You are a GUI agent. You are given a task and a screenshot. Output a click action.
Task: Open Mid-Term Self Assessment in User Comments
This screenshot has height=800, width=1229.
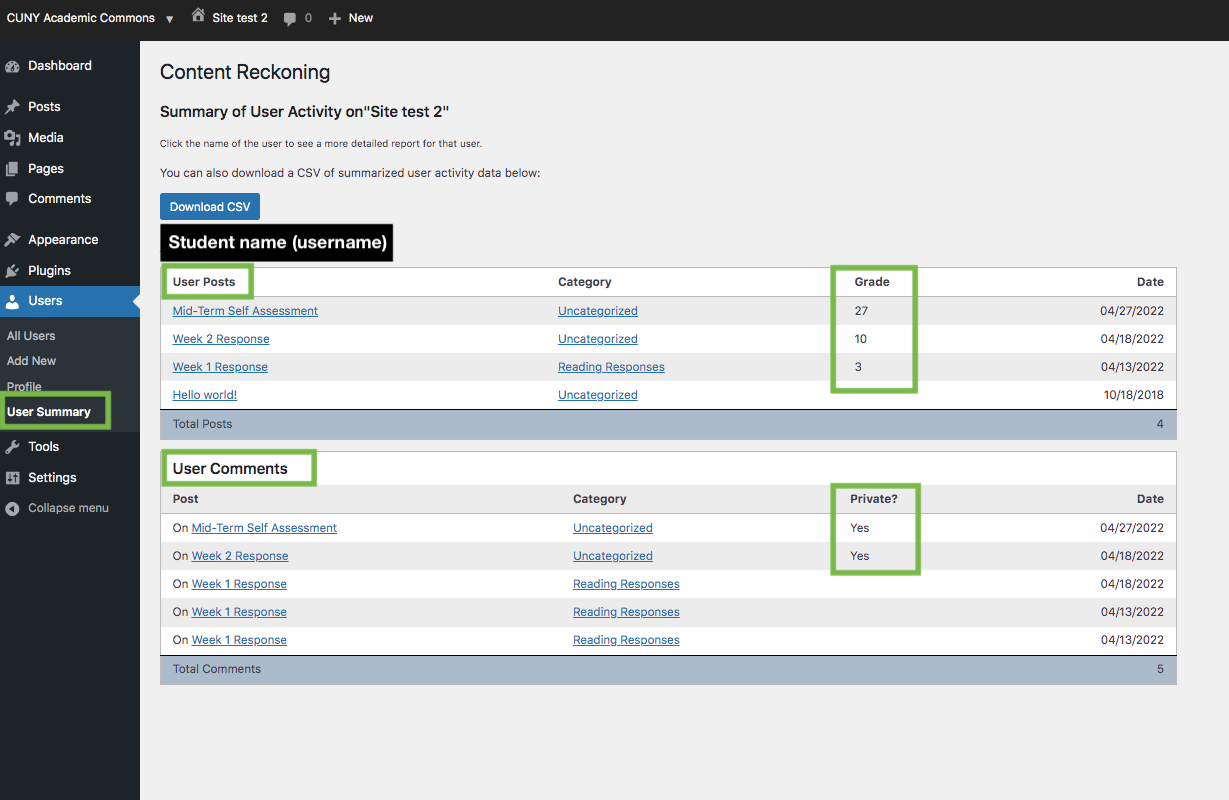pos(264,528)
